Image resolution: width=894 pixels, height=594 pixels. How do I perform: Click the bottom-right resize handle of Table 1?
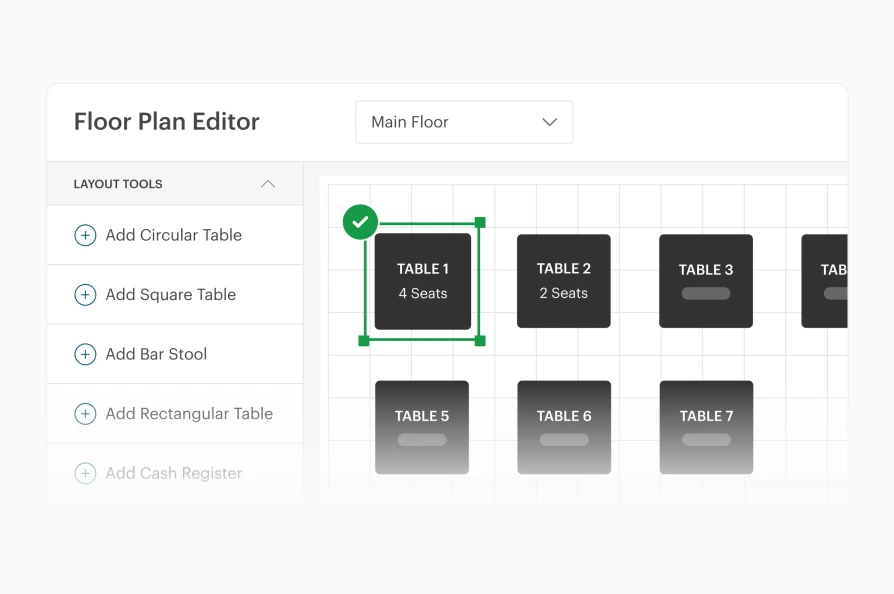480,341
